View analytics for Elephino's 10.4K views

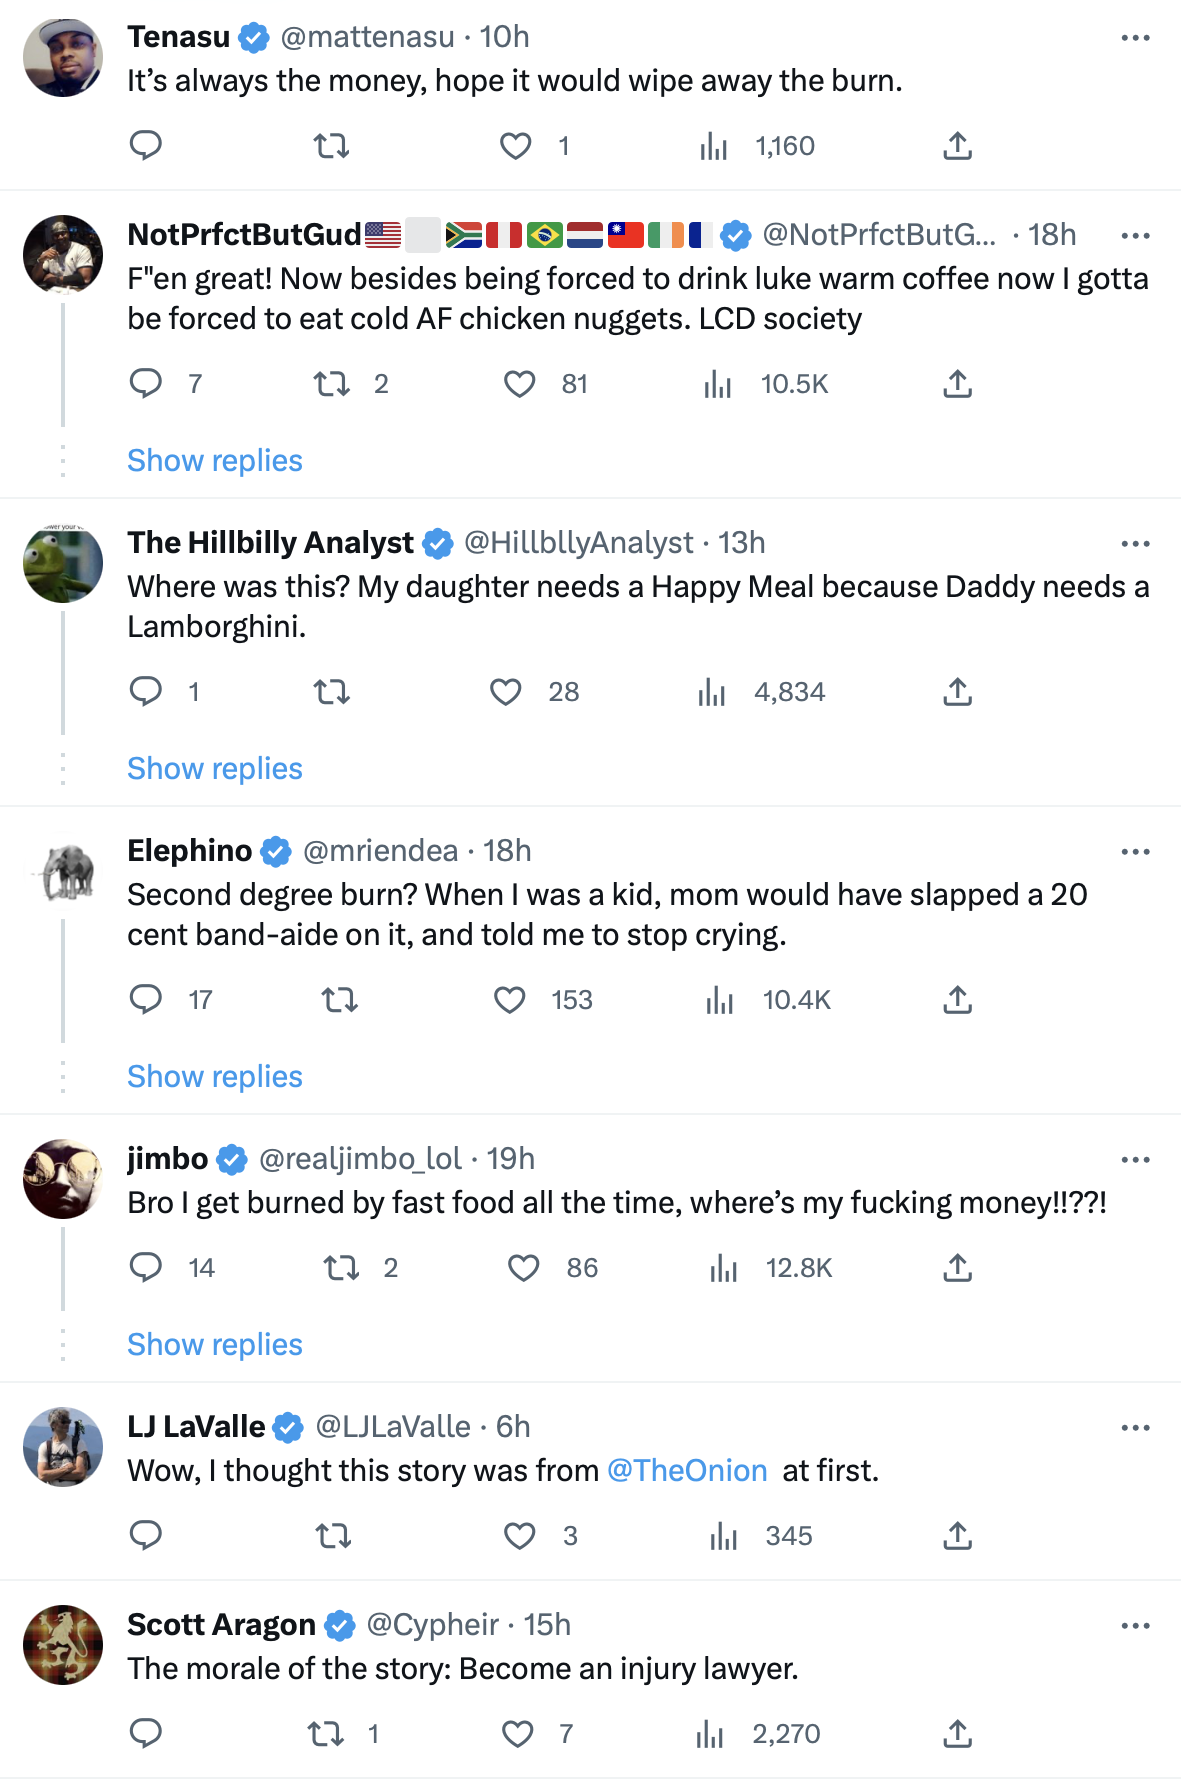(720, 1000)
